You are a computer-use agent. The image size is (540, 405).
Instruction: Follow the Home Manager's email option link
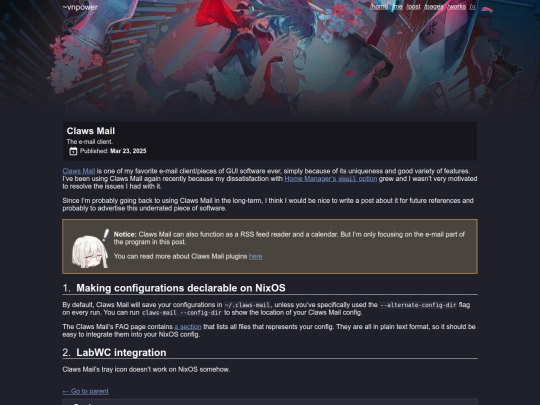coord(331,179)
